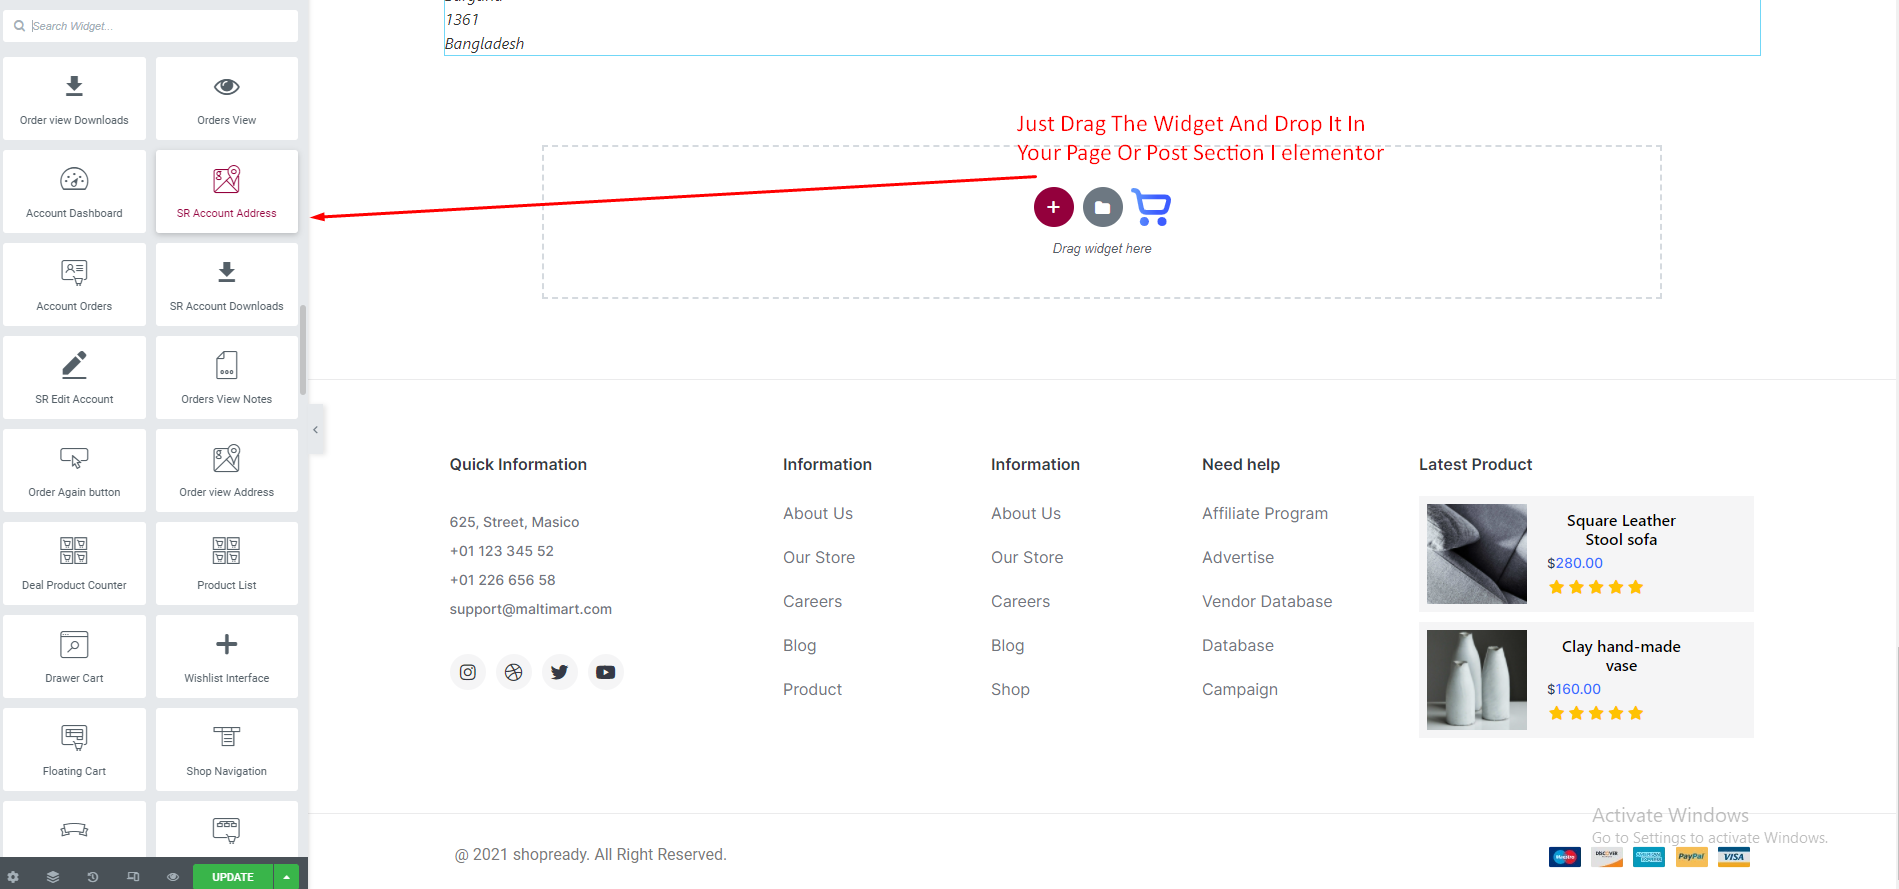Click the Careers link under first Information column
Image resolution: width=1899 pixels, height=889 pixels.
[812, 601]
